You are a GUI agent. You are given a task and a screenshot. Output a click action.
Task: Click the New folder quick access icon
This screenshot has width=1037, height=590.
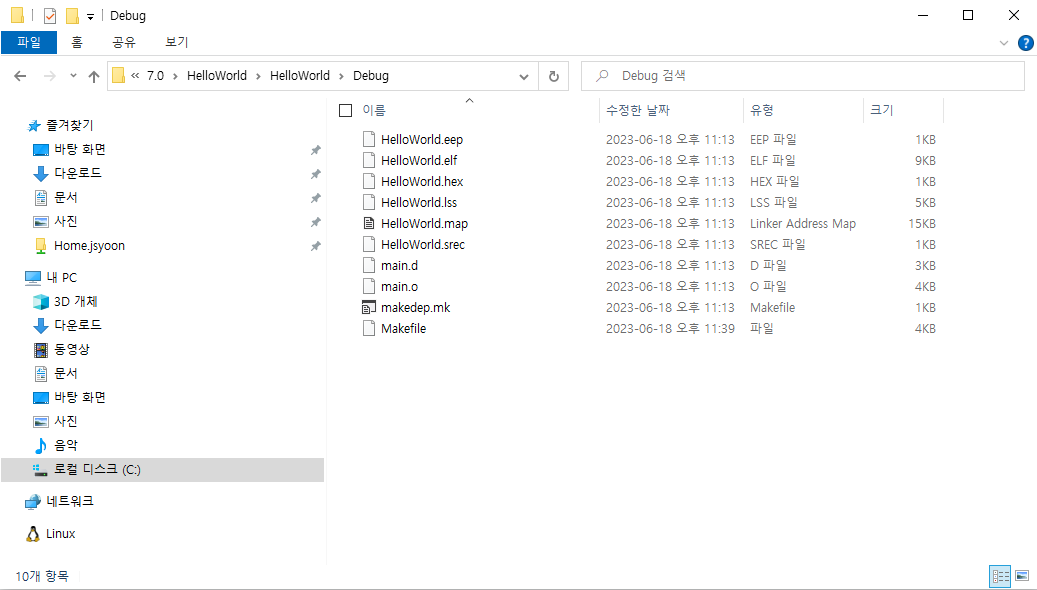[x=72, y=15]
